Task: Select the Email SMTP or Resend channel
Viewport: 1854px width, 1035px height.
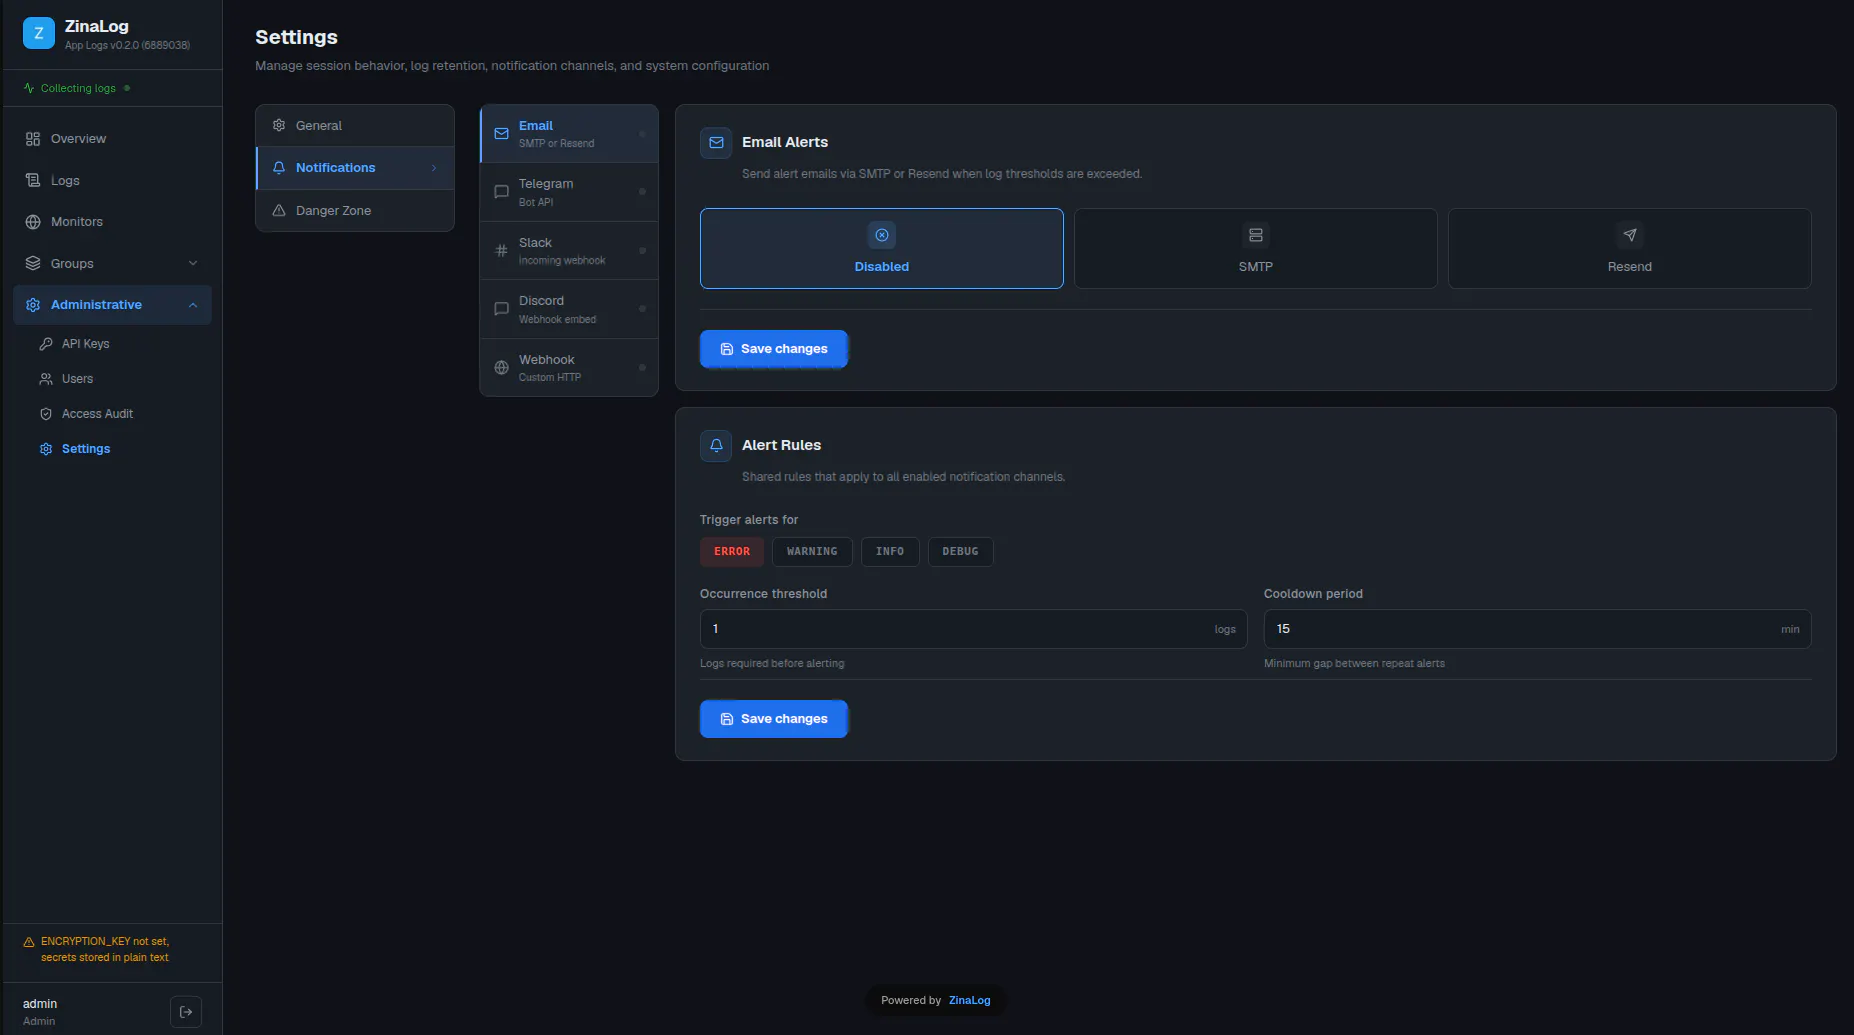Action: (569, 134)
